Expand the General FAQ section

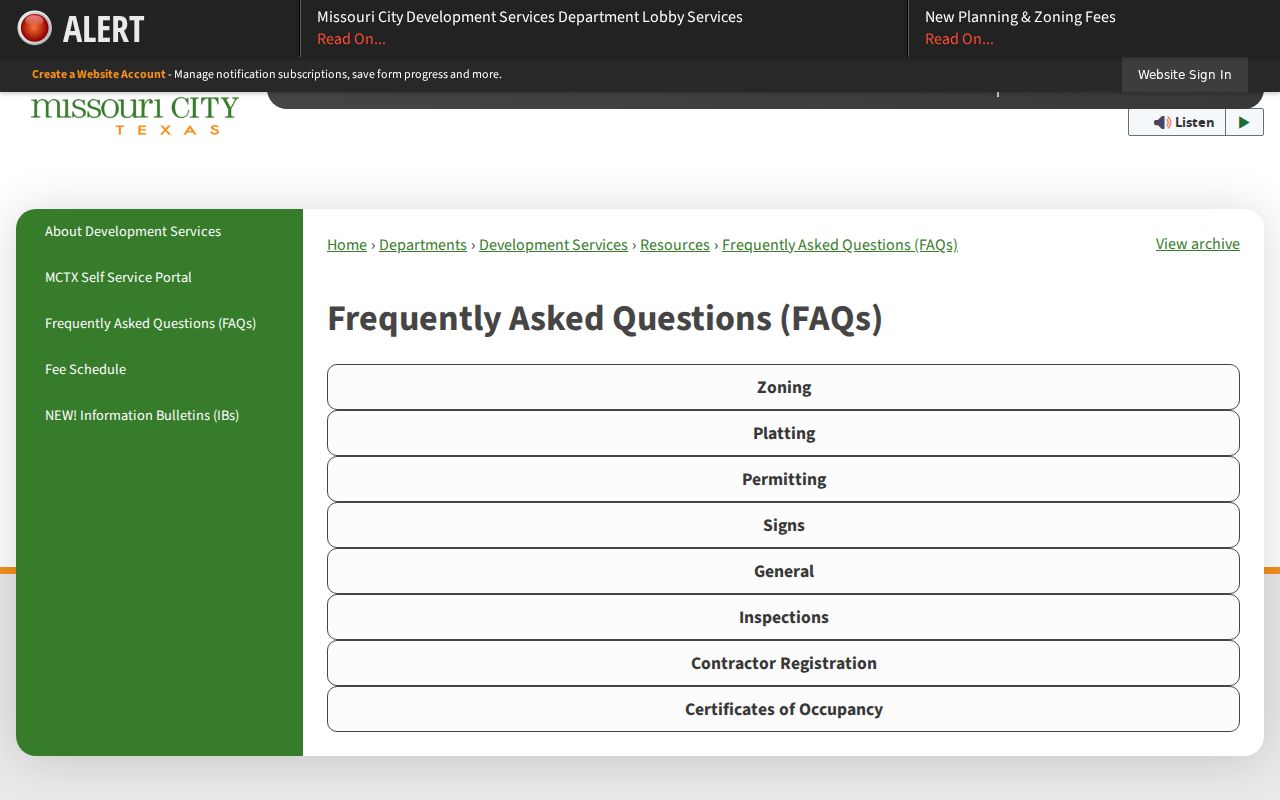783,571
